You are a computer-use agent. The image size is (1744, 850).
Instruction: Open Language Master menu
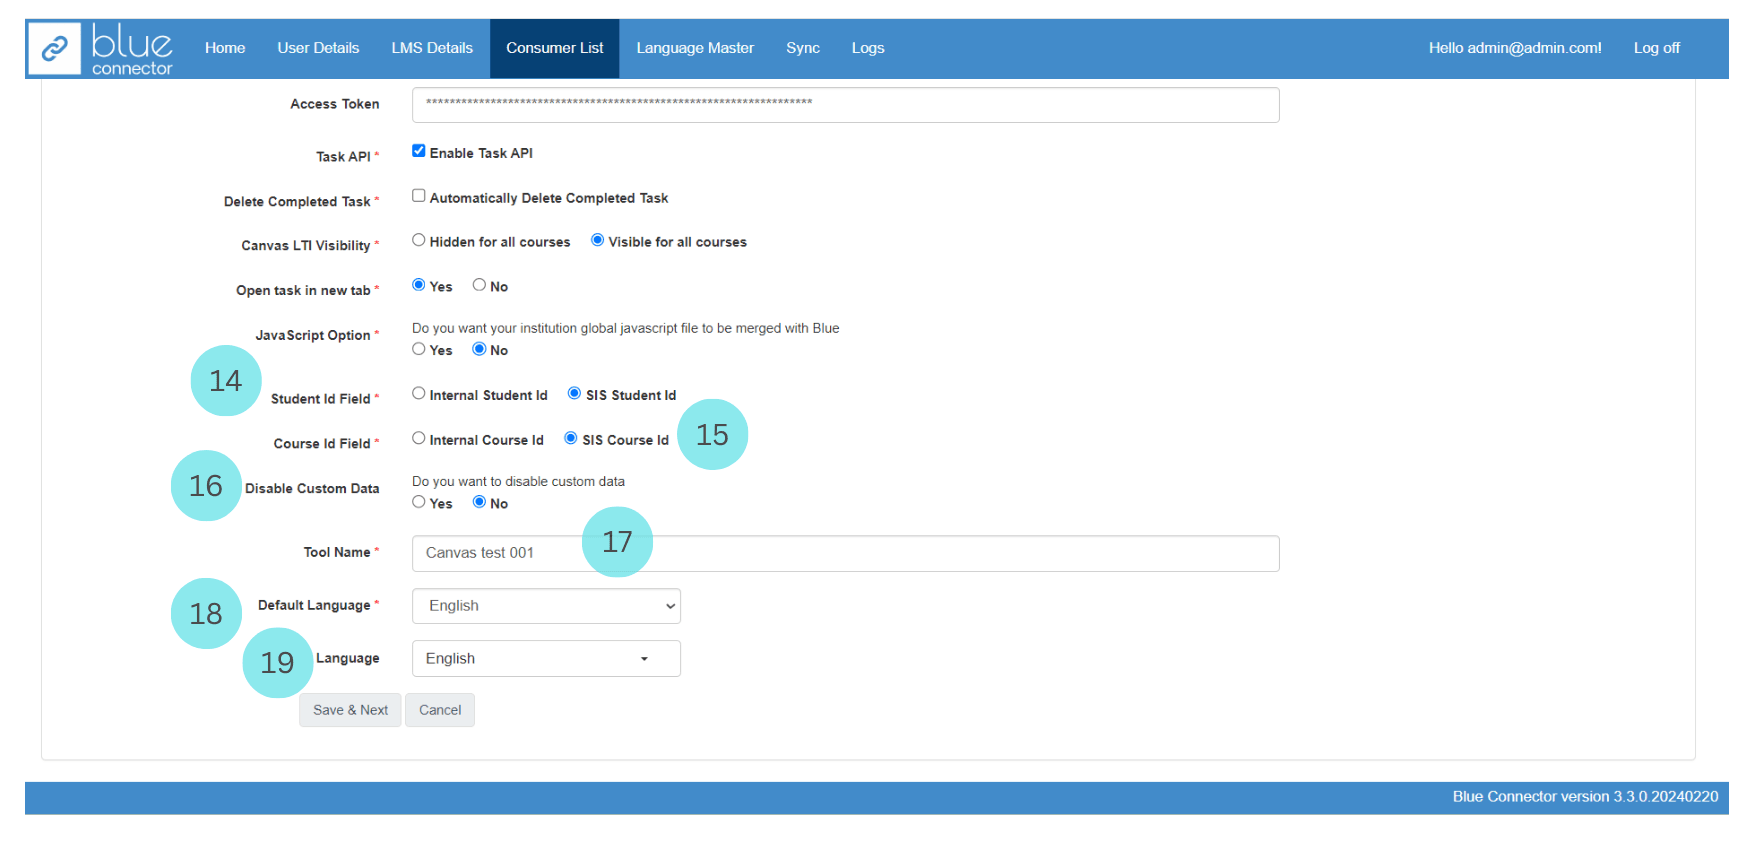click(x=695, y=48)
